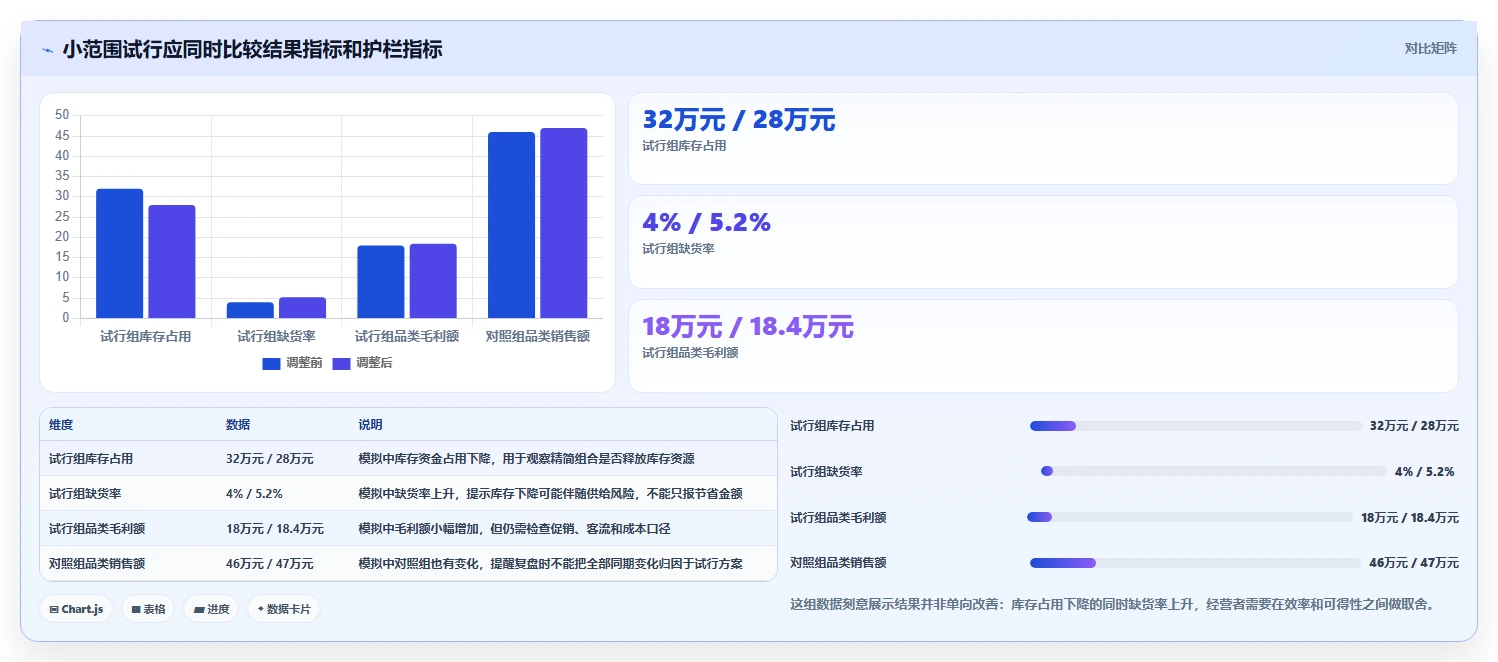
Task: Click the 调整后 bar for 试行组缺货率
Action: point(302,308)
